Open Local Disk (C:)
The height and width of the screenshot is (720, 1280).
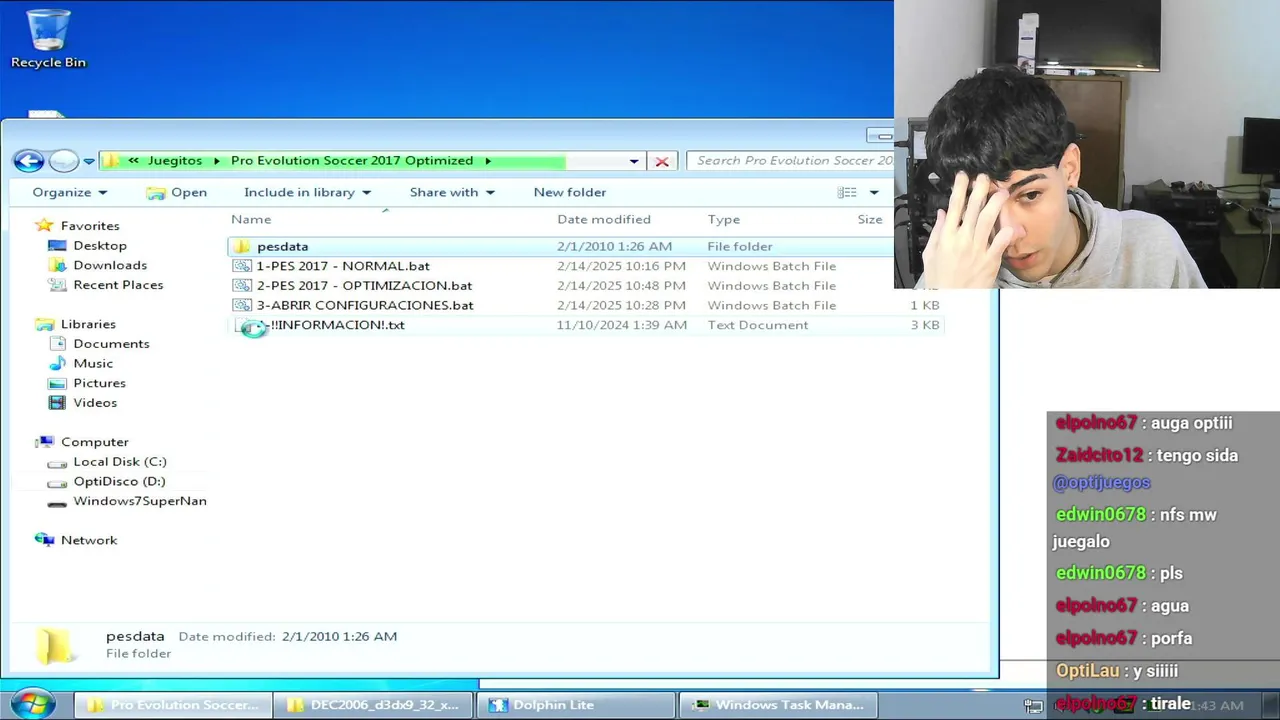(119, 461)
